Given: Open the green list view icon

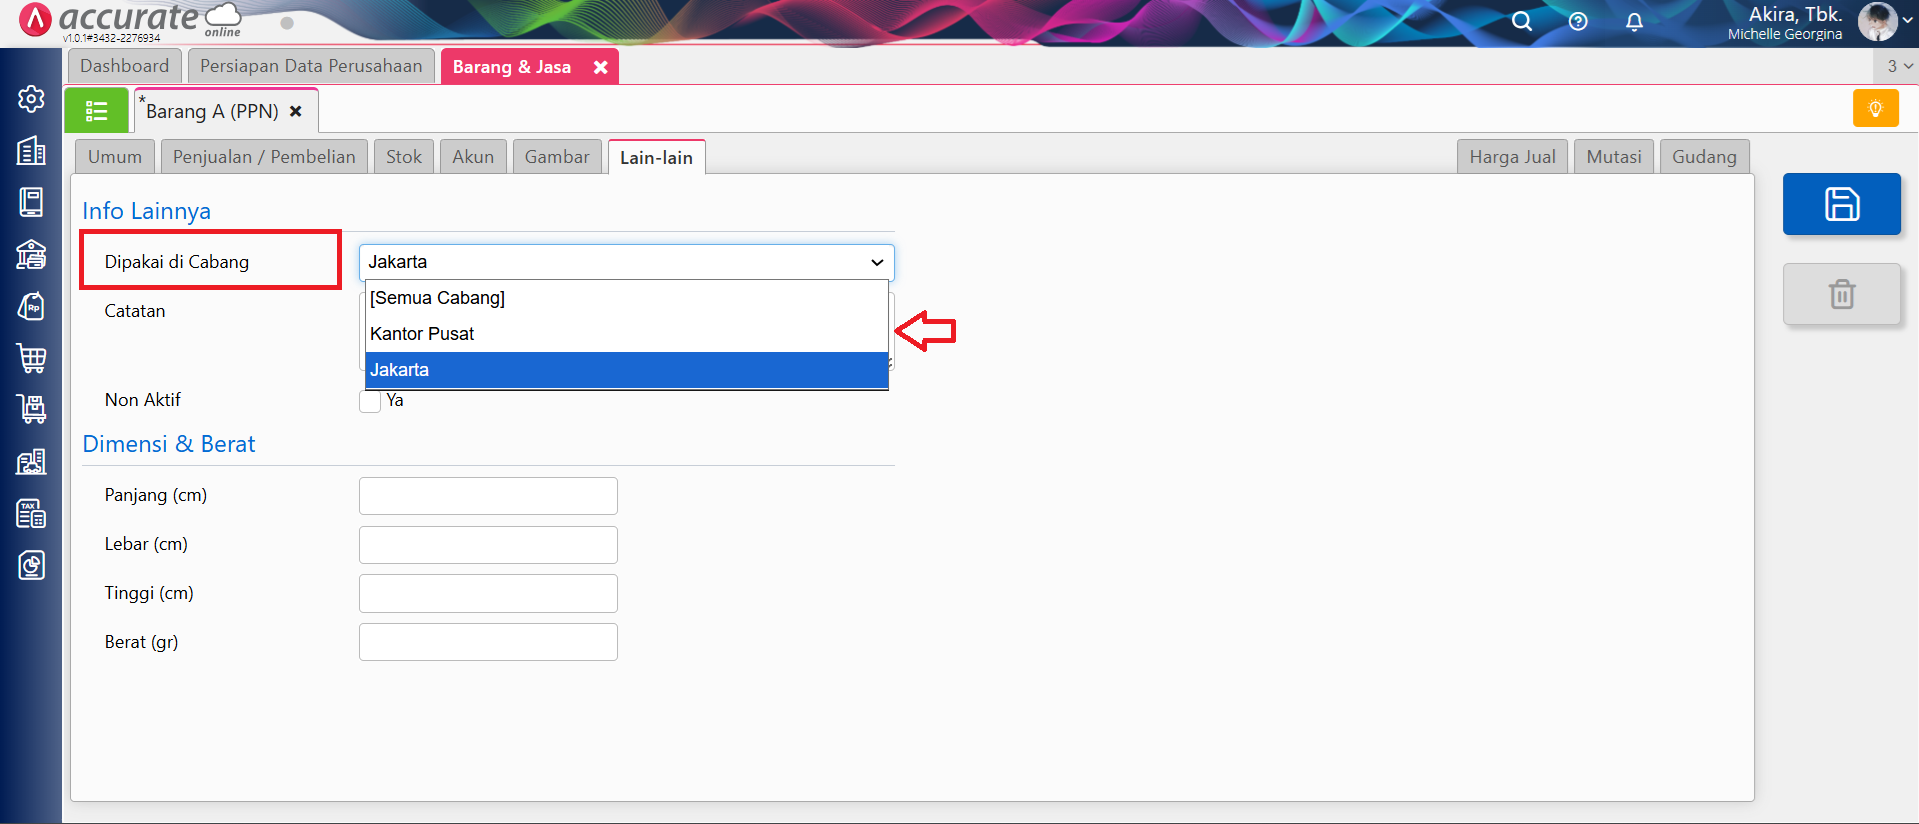Looking at the screenshot, I should pyautogui.click(x=96, y=111).
